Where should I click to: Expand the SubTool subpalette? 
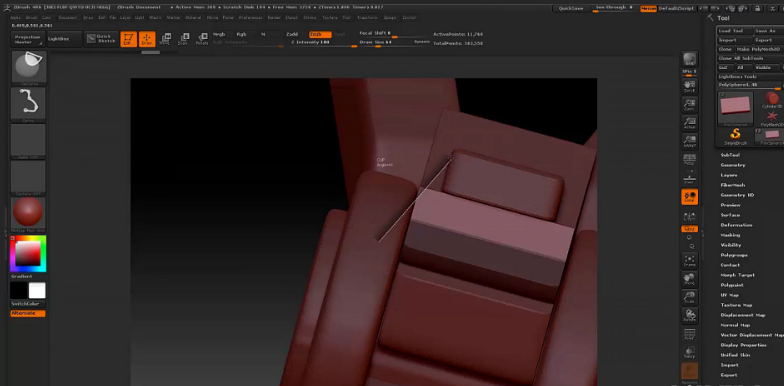[730, 155]
